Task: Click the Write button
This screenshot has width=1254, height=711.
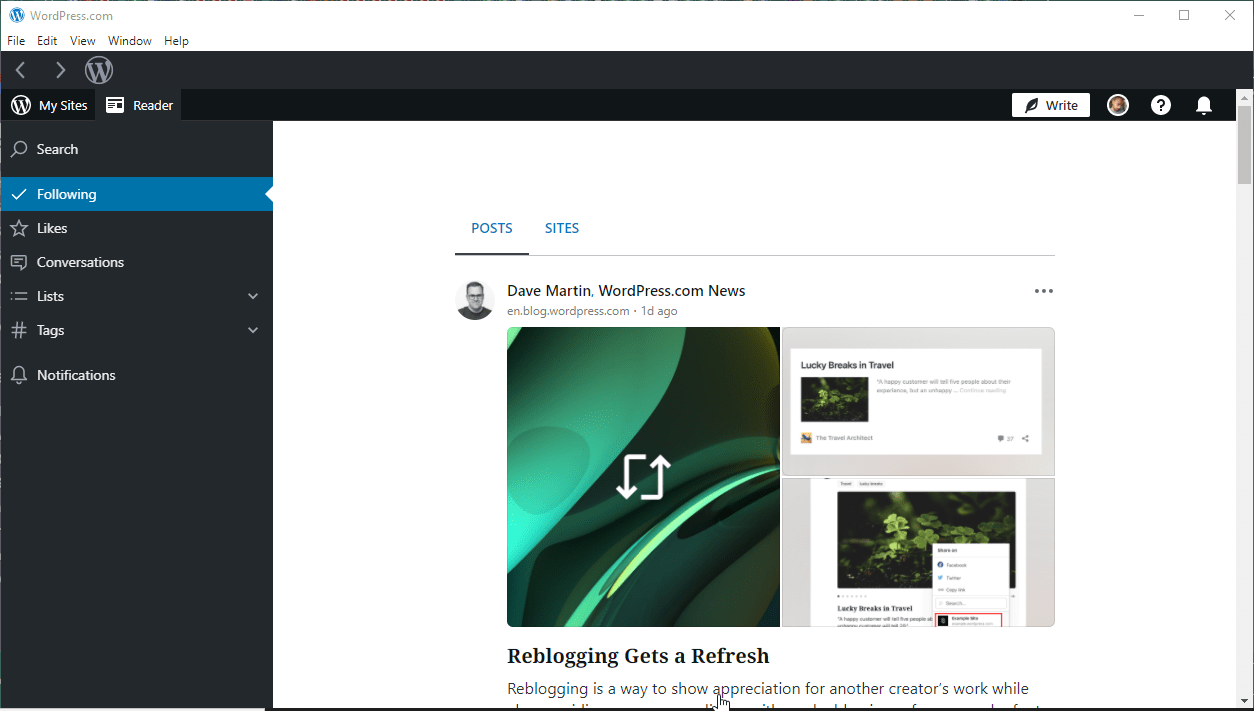Action: [x=1051, y=105]
